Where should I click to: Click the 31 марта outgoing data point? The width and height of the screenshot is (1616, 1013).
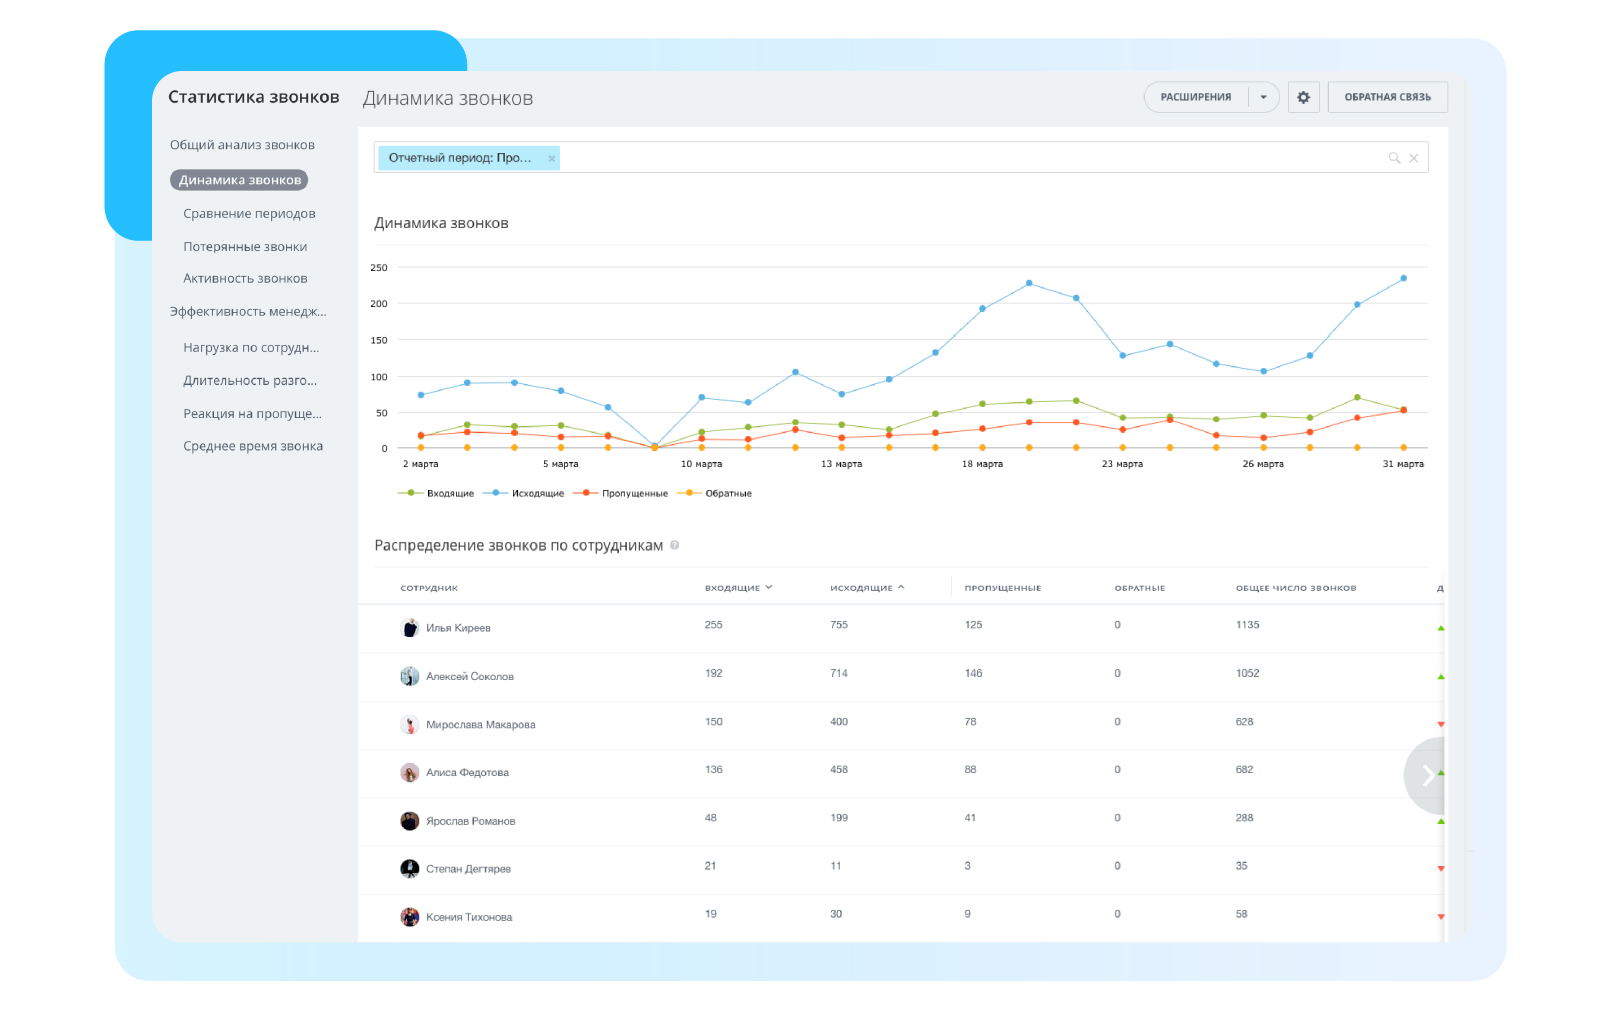[x=1403, y=278]
